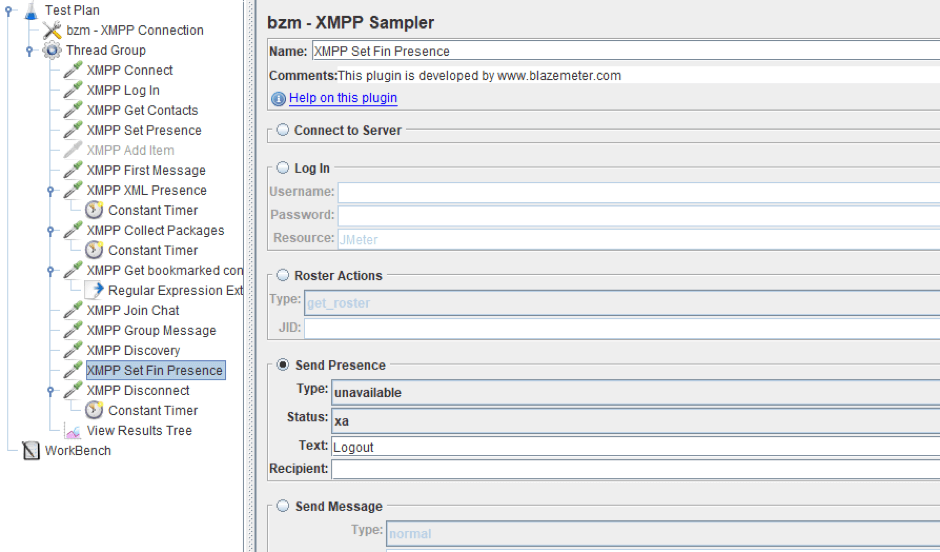The height and width of the screenshot is (552, 940).
Task: Click the XMPP Get bookmarked sampler icon
Action: (73, 270)
